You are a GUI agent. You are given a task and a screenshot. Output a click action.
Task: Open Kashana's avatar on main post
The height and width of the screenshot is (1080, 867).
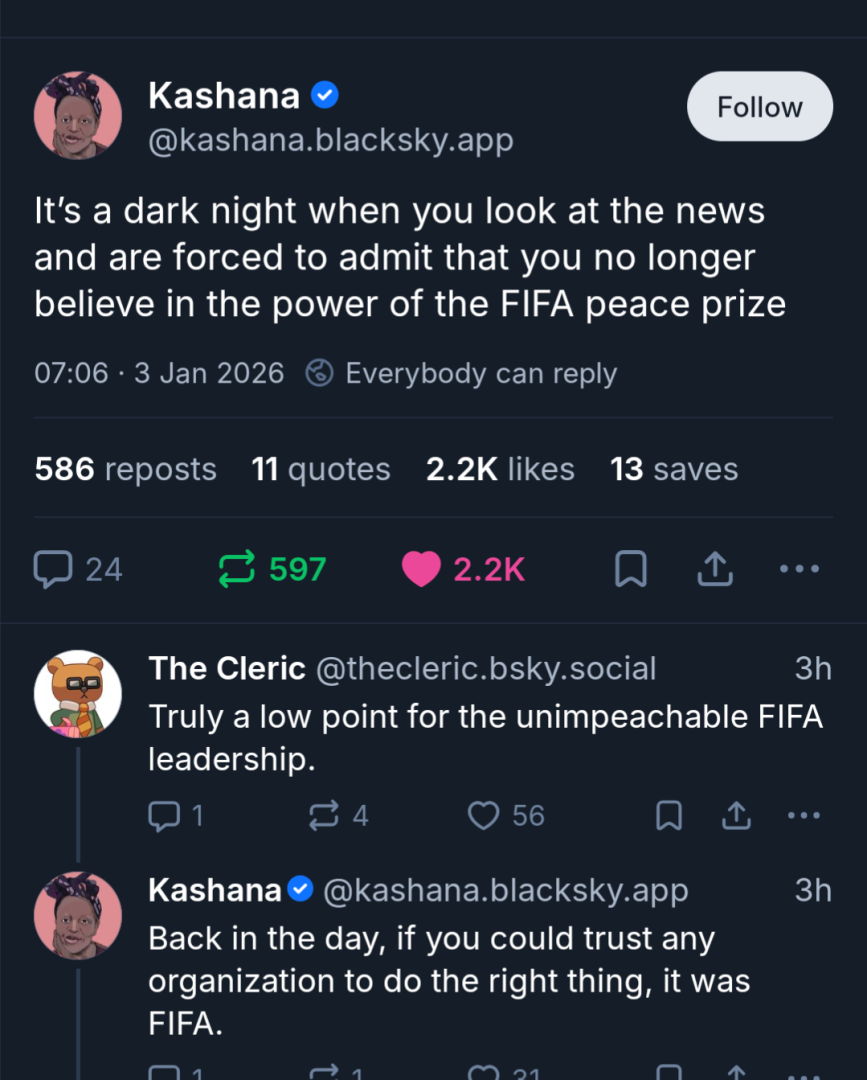78,116
